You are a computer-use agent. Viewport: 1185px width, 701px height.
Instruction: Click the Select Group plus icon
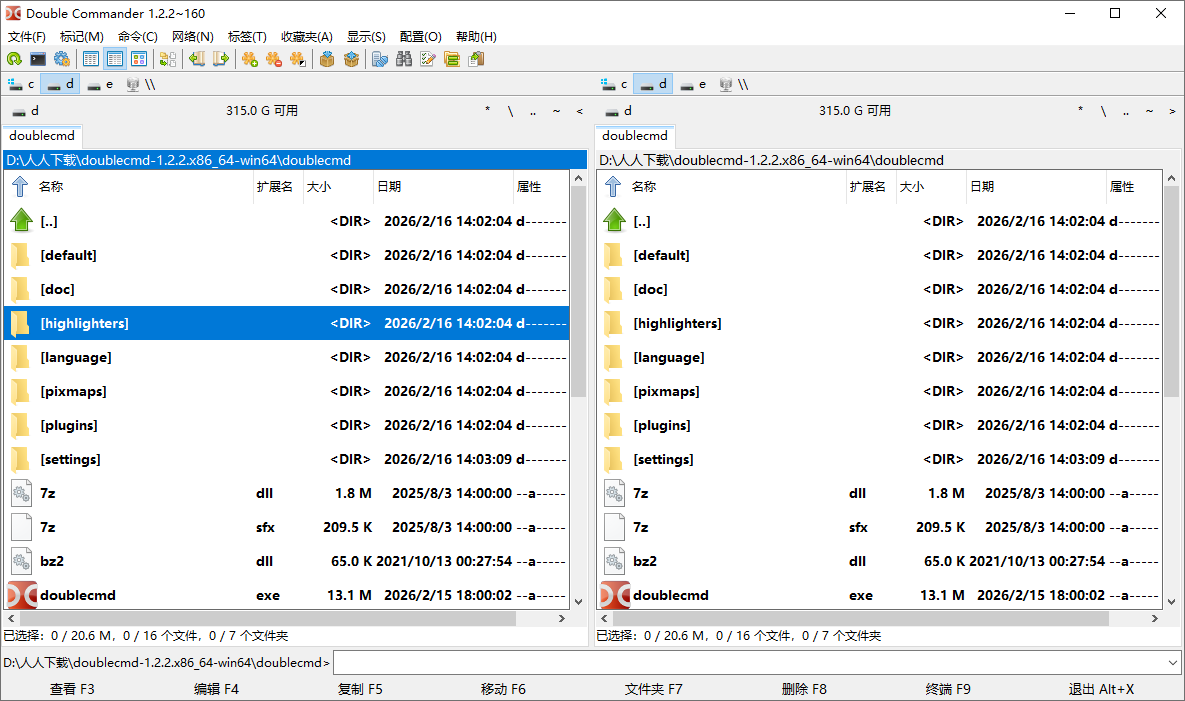[x=249, y=59]
